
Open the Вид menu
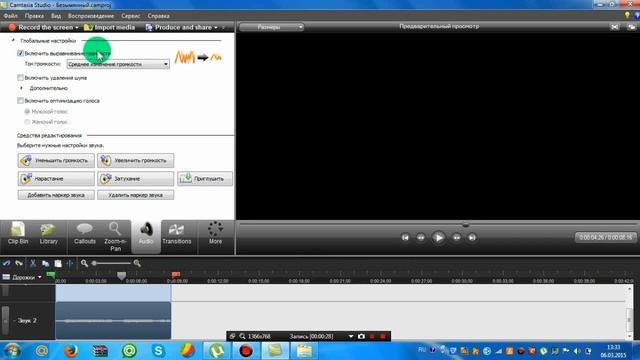click(x=56, y=16)
